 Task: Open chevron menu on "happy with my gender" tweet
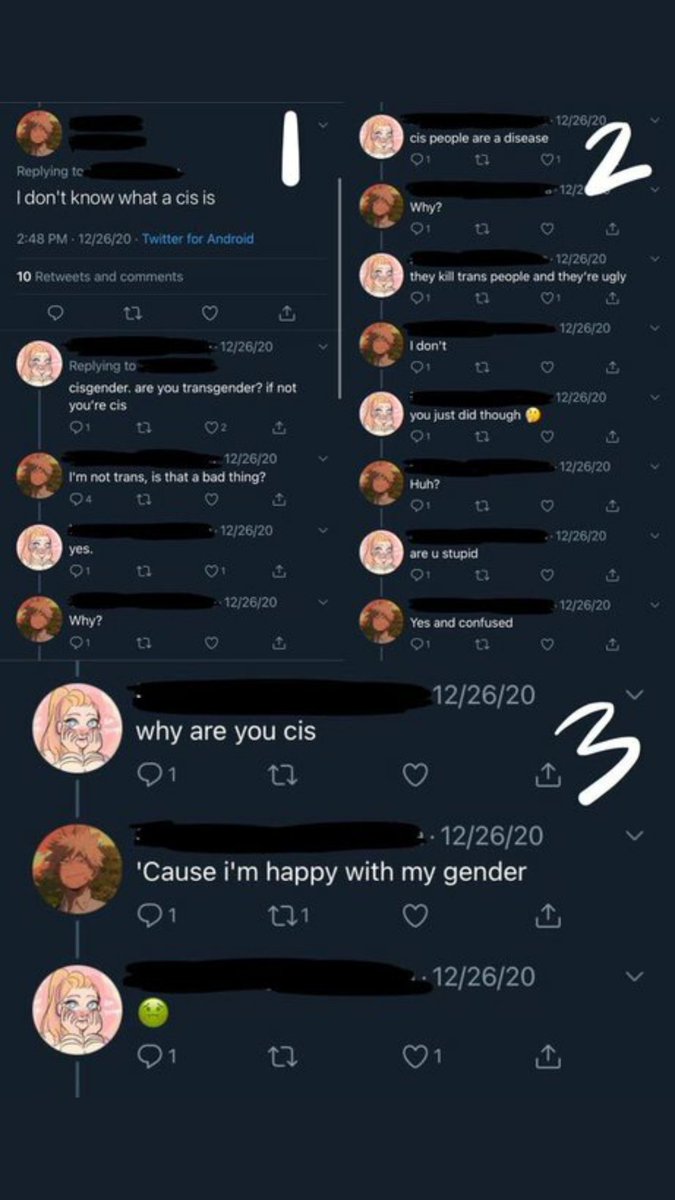point(634,835)
